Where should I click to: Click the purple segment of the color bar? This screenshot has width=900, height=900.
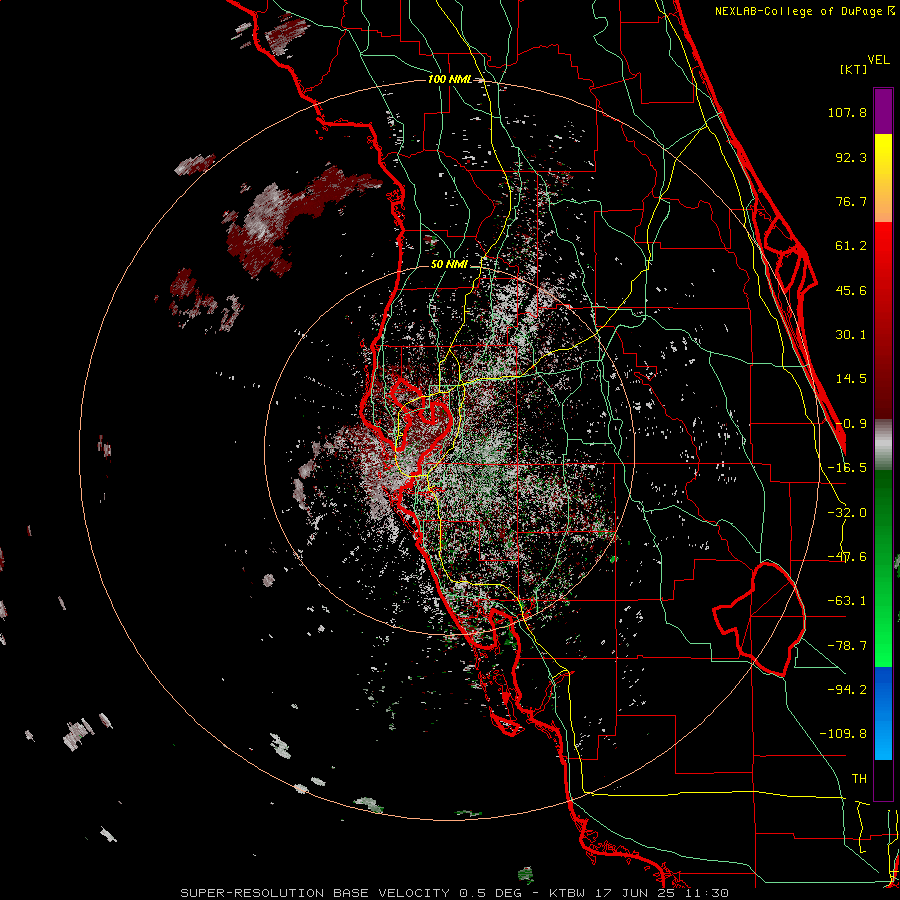coord(883,111)
